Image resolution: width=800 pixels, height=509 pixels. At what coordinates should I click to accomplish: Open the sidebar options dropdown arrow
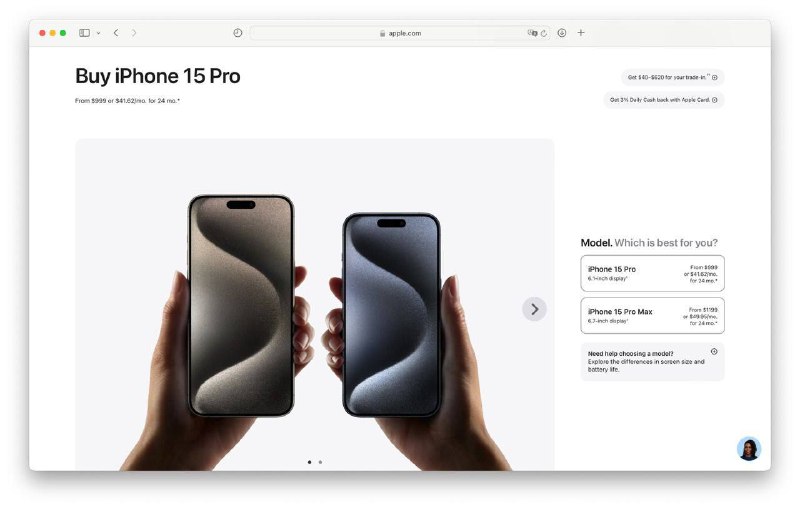[98, 33]
